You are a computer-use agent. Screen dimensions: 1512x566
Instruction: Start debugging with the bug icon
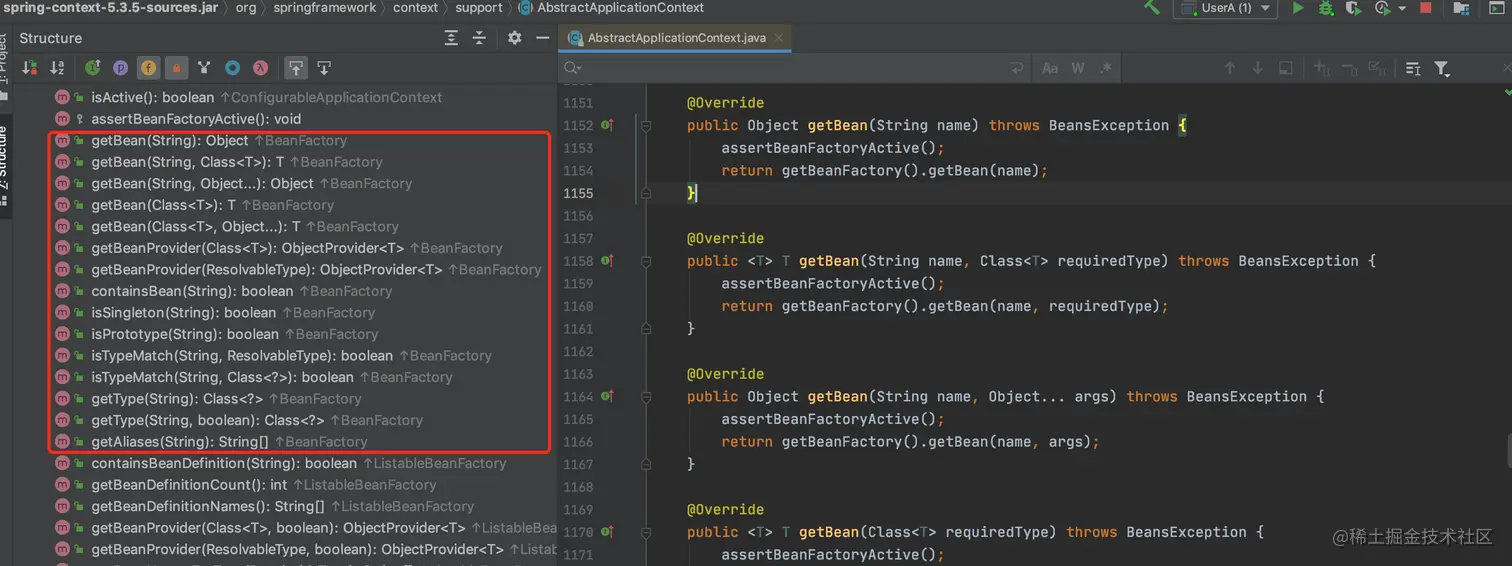pos(1326,7)
